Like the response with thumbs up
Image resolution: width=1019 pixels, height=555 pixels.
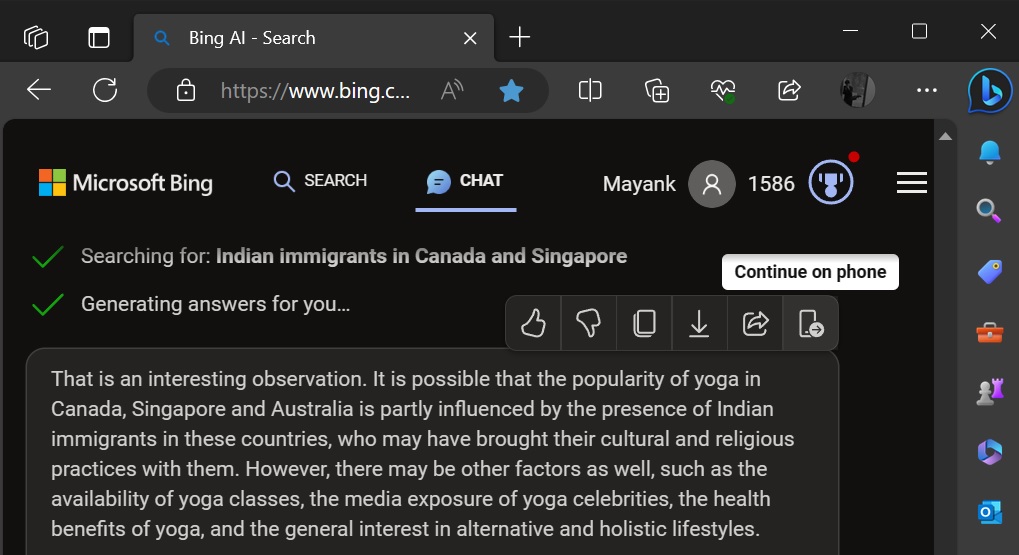click(x=533, y=323)
